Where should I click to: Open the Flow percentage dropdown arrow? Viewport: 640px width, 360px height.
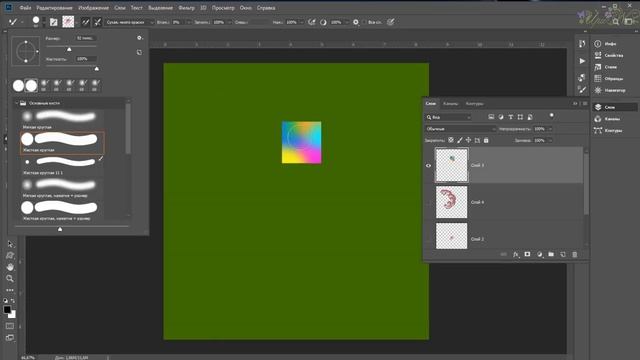click(x=302, y=22)
